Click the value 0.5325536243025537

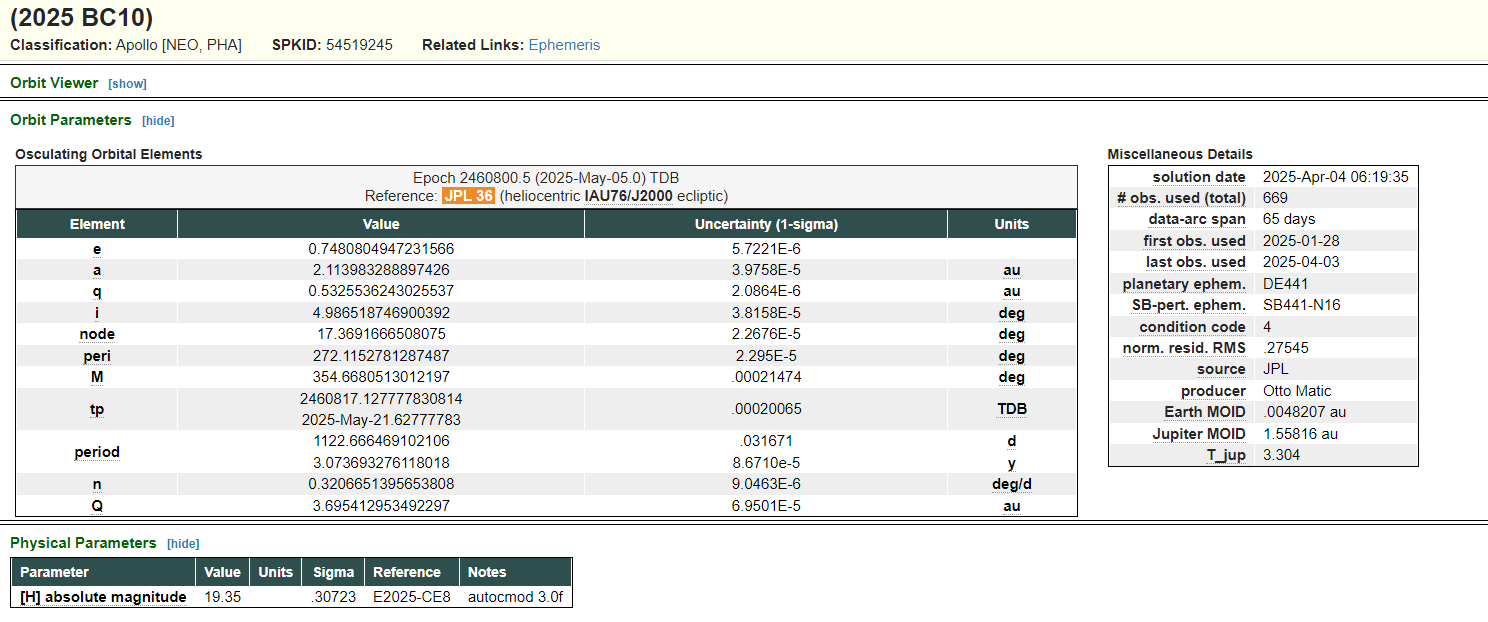pos(381,291)
